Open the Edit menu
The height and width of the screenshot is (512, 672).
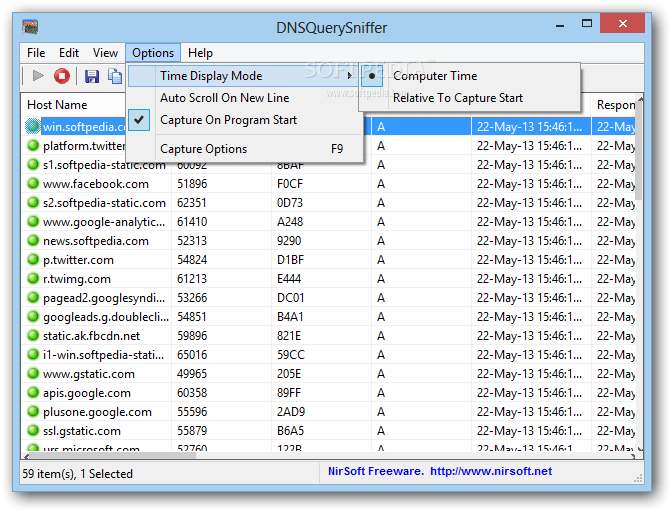tap(69, 53)
